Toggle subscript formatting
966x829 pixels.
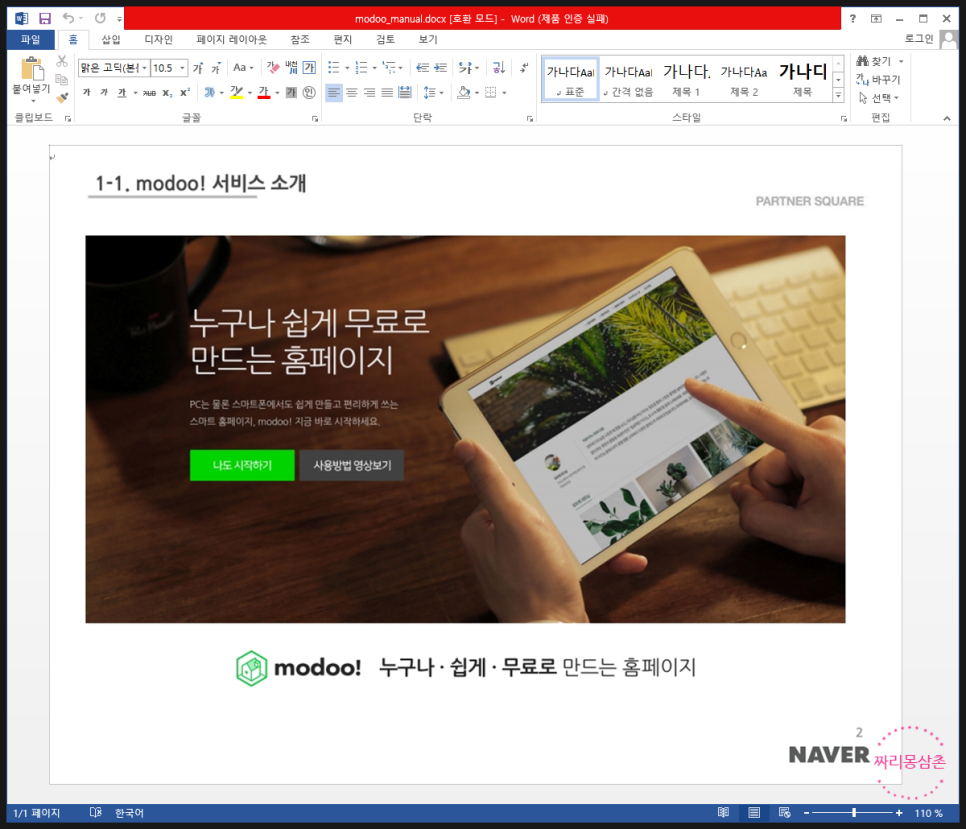click(167, 93)
